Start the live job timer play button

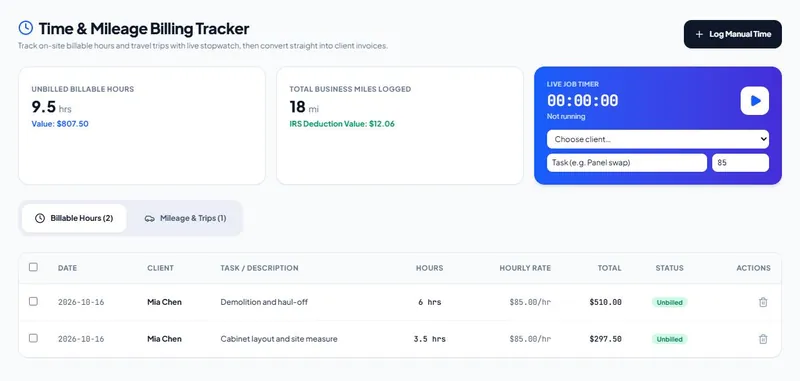(x=755, y=101)
